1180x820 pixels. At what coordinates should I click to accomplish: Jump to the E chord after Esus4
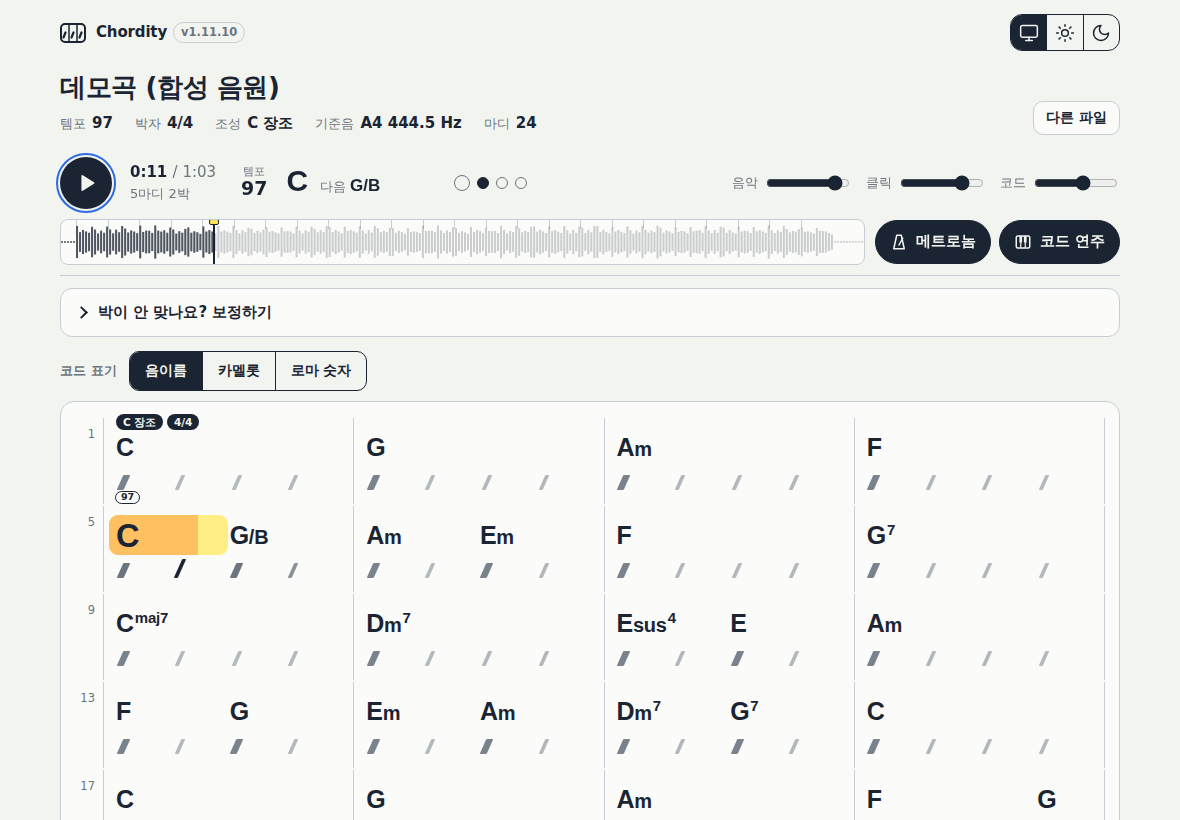coord(738,624)
